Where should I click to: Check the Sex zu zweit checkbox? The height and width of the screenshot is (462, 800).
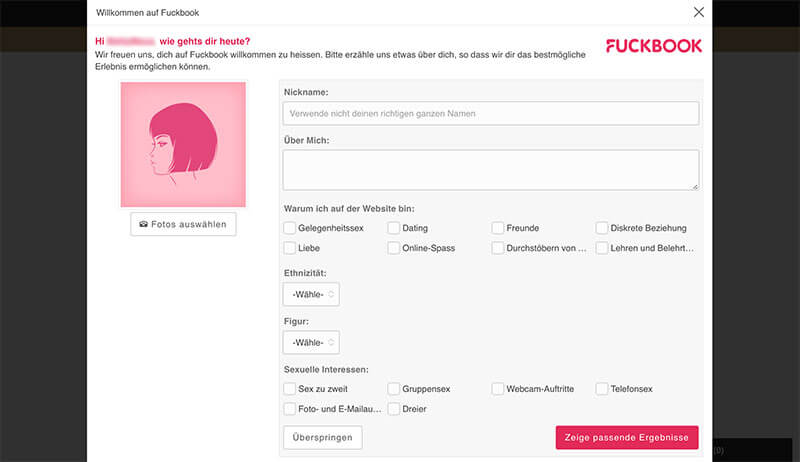point(290,389)
